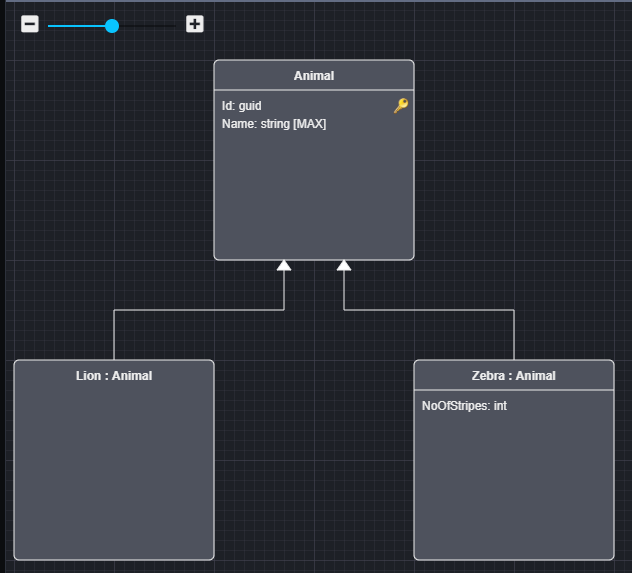This screenshot has height=573, width=632.
Task: Click the Zebra inheritance arrowhead on Animal
Action: coord(344,265)
